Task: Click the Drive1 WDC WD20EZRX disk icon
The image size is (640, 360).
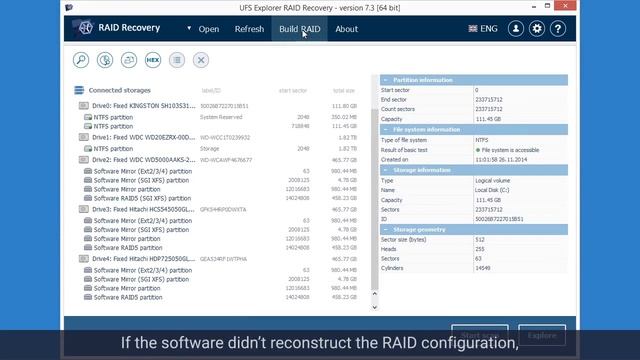Action: 84,137
